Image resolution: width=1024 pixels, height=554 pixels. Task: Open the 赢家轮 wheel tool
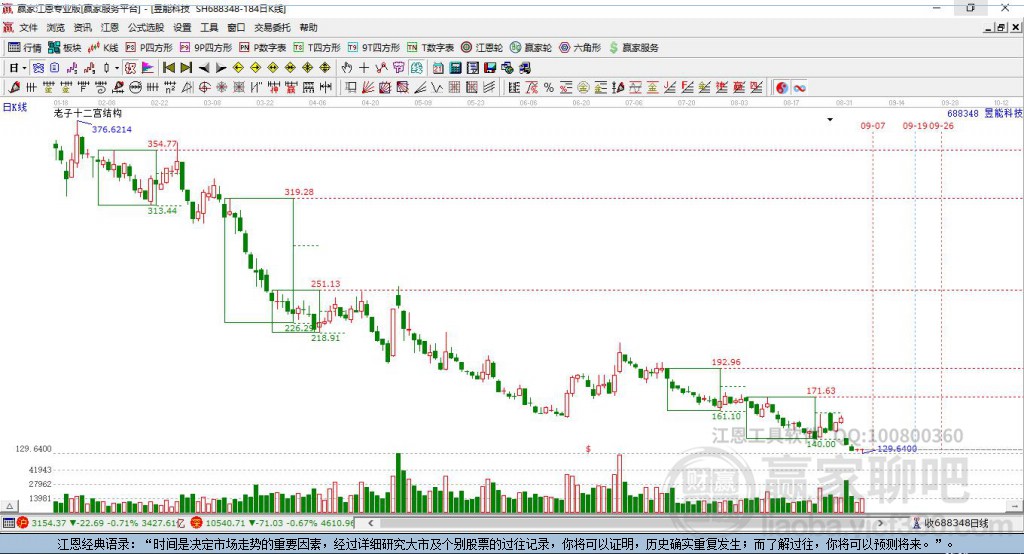[x=531, y=48]
